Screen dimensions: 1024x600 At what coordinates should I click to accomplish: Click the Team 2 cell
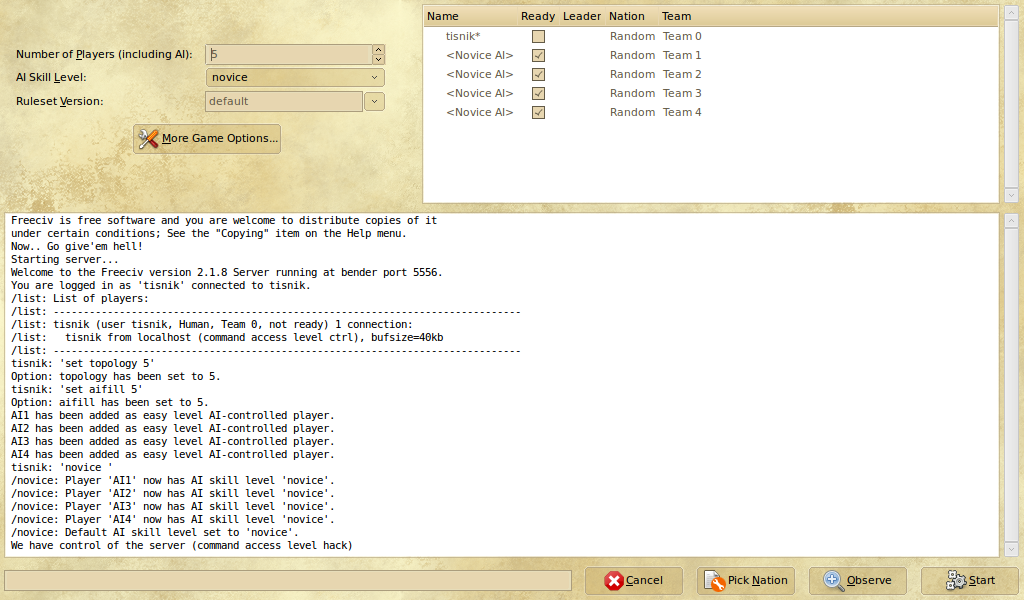682,74
